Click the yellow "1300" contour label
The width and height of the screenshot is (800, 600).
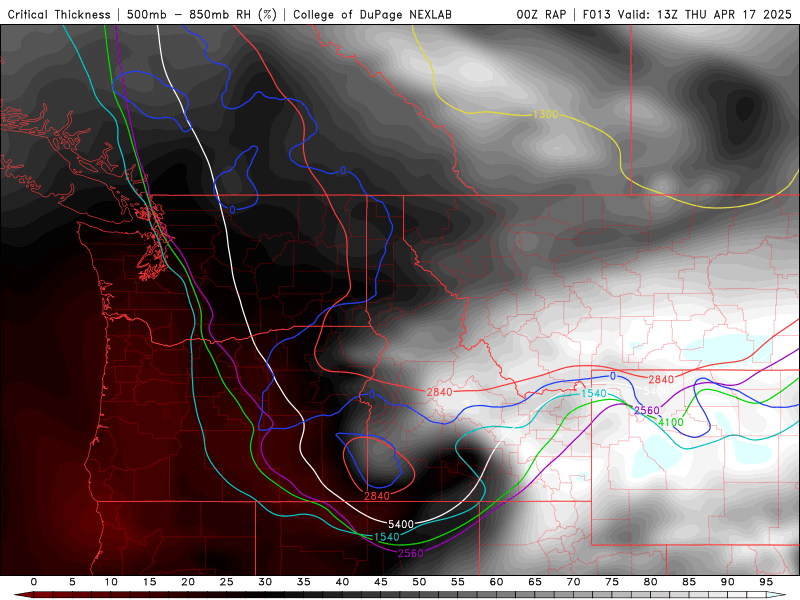(545, 114)
